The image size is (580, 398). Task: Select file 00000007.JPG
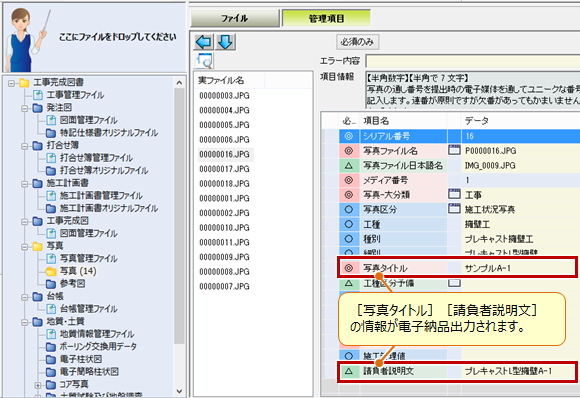pyautogui.click(x=224, y=286)
